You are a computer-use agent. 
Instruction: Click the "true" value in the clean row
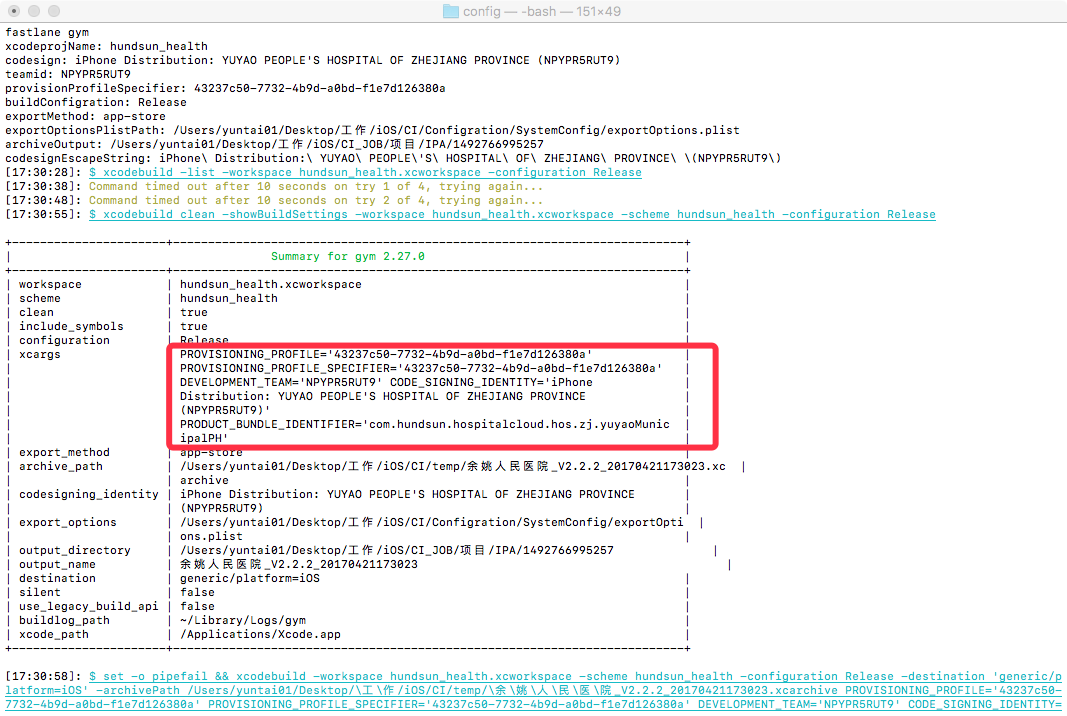194,312
